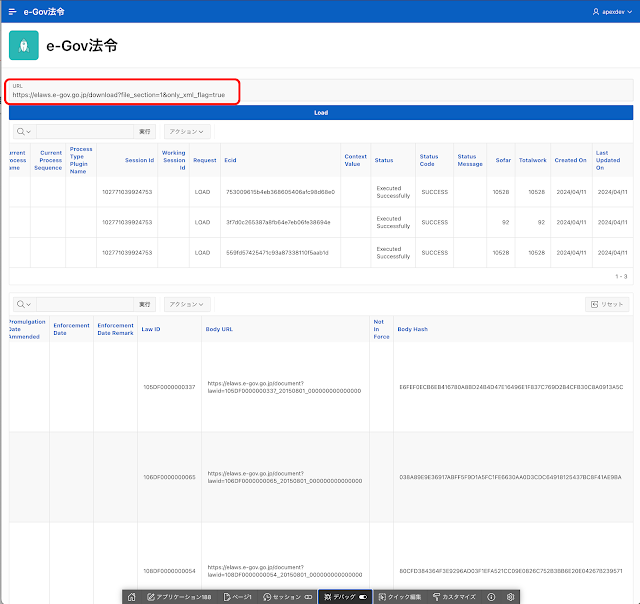640x604 pixels.
Task: Click the Home icon in developer toolbar
Action: pyautogui.click(x=131, y=597)
